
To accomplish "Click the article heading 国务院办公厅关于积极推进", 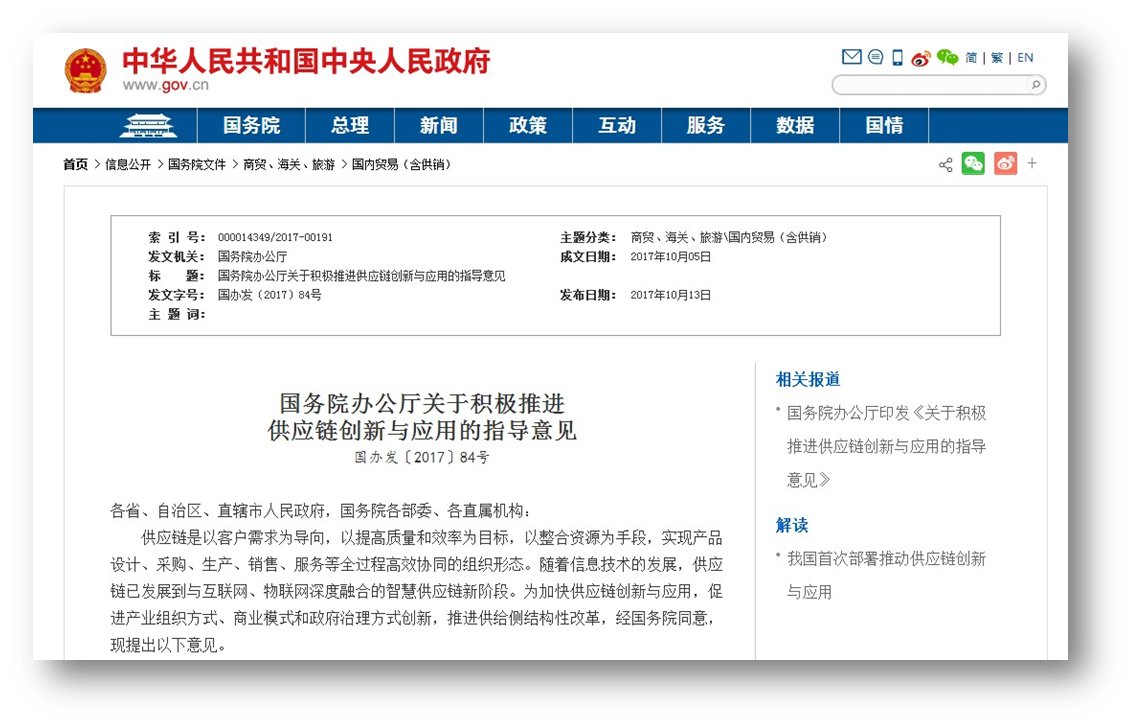I will (422, 403).
